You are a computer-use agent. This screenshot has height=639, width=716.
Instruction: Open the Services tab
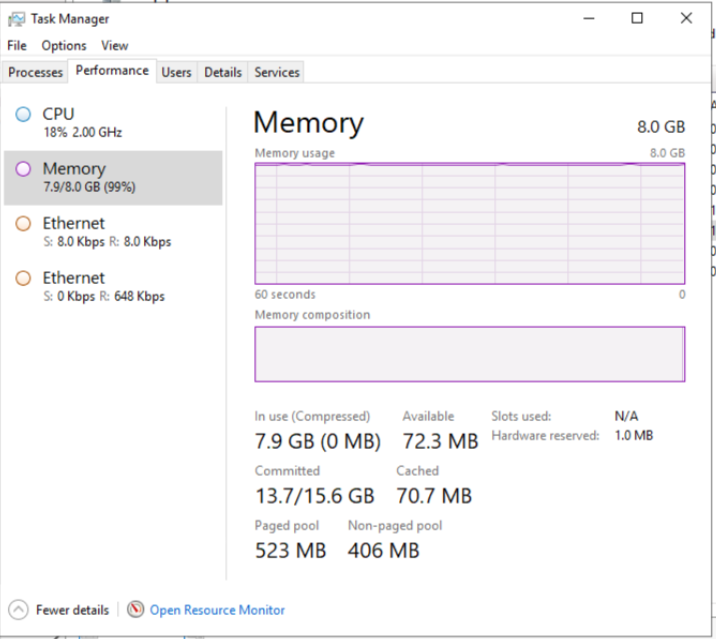[277, 72]
